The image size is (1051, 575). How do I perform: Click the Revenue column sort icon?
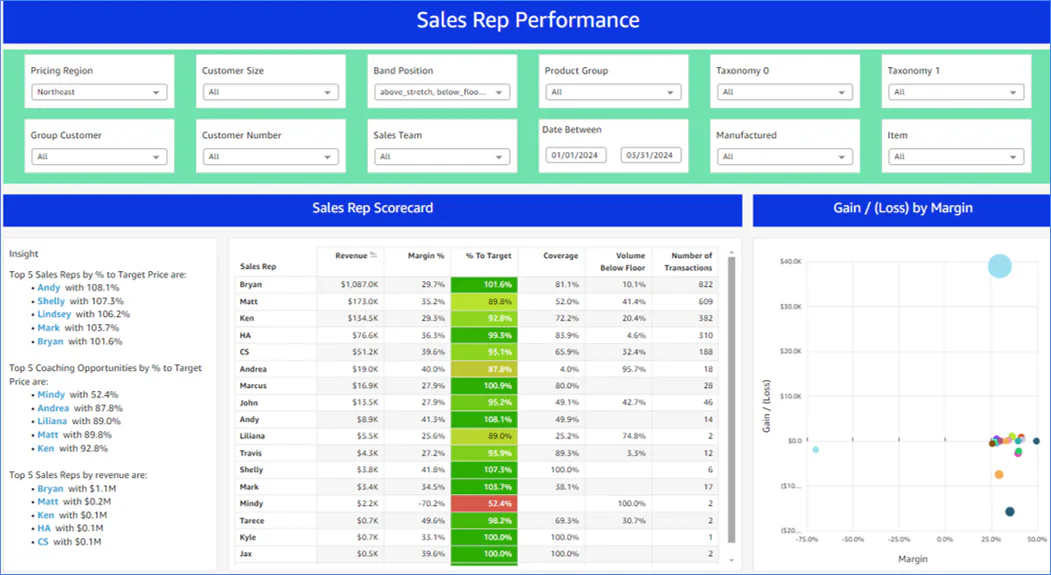pyautogui.click(x=373, y=255)
